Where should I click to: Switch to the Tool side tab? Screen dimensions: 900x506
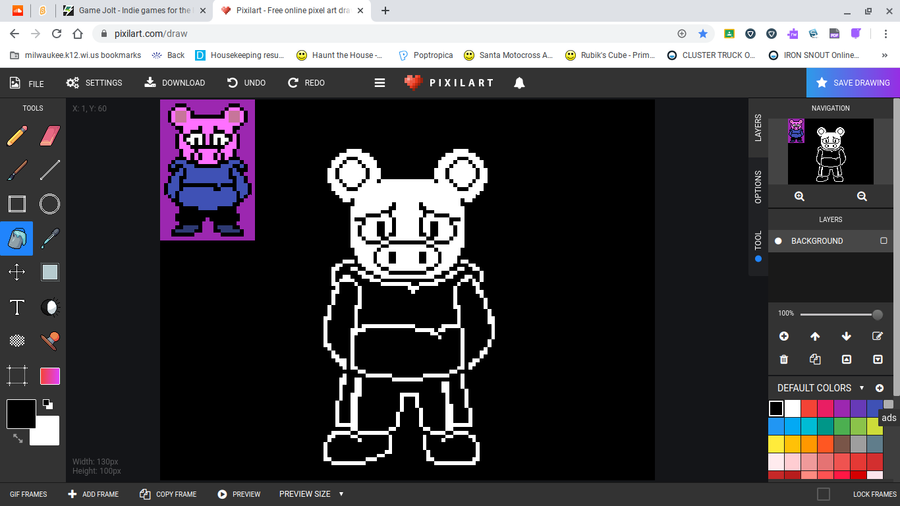758,246
